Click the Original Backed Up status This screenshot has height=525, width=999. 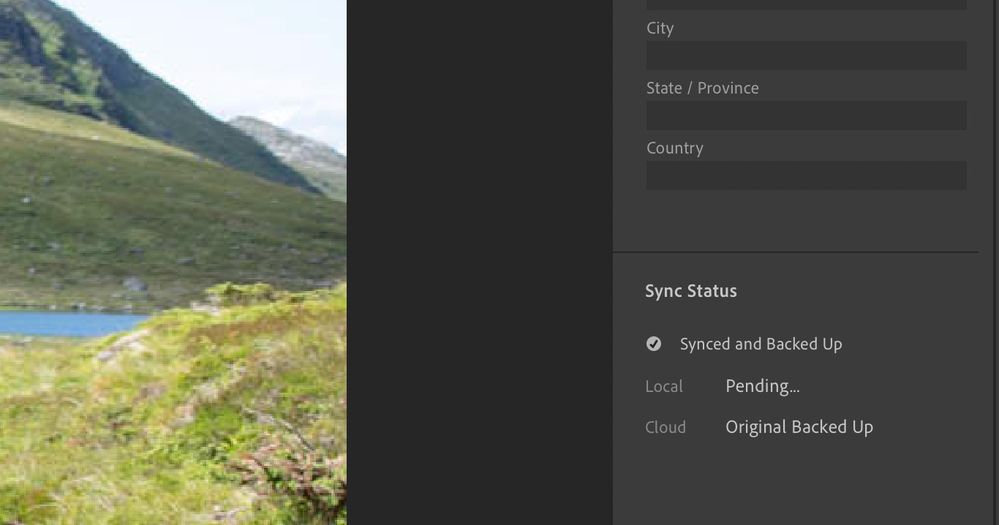799,427
